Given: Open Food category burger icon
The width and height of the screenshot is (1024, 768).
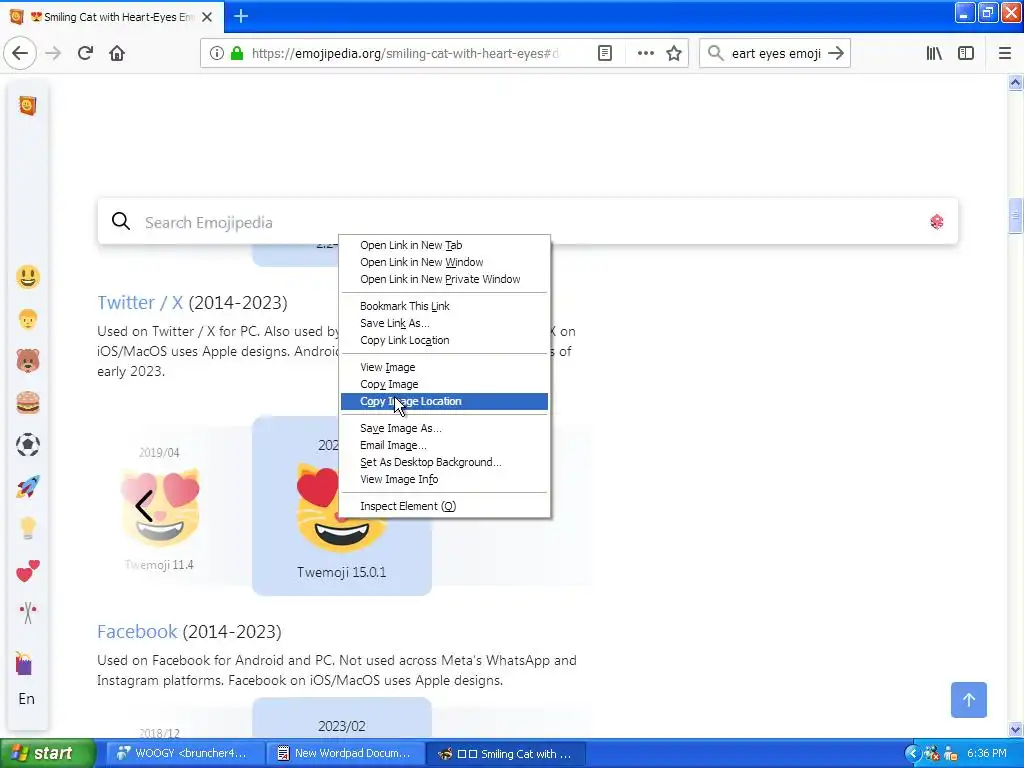Looking at the screenshot, I should tap(27, 403).
